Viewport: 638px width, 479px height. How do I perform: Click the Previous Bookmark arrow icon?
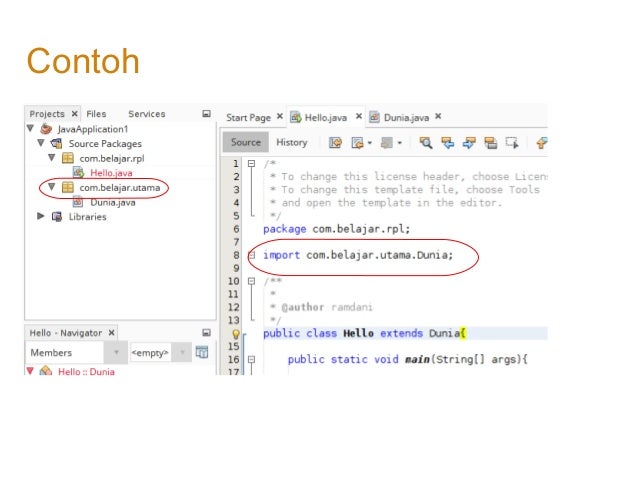542,143
